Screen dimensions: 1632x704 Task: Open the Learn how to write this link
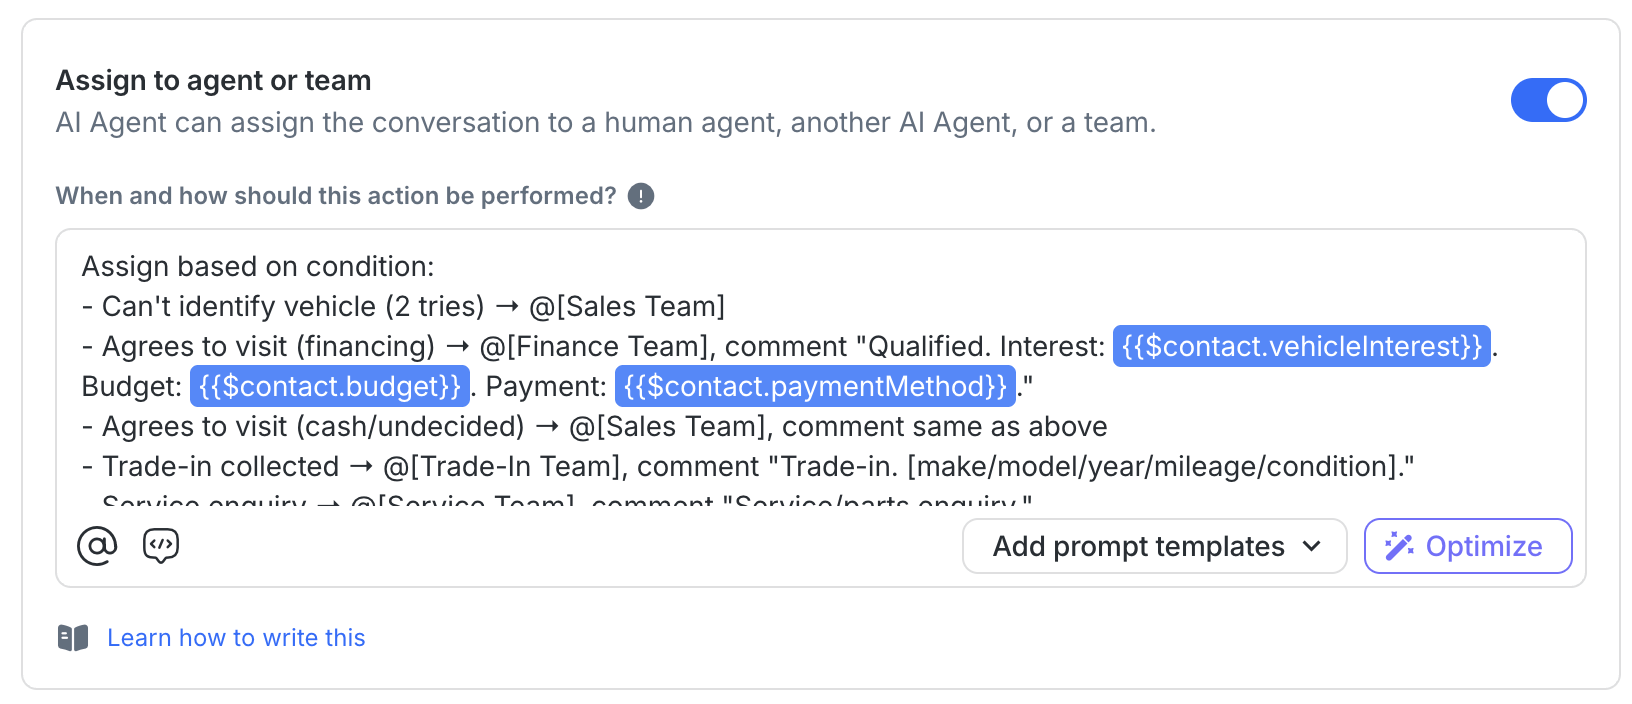pos(236,638)
